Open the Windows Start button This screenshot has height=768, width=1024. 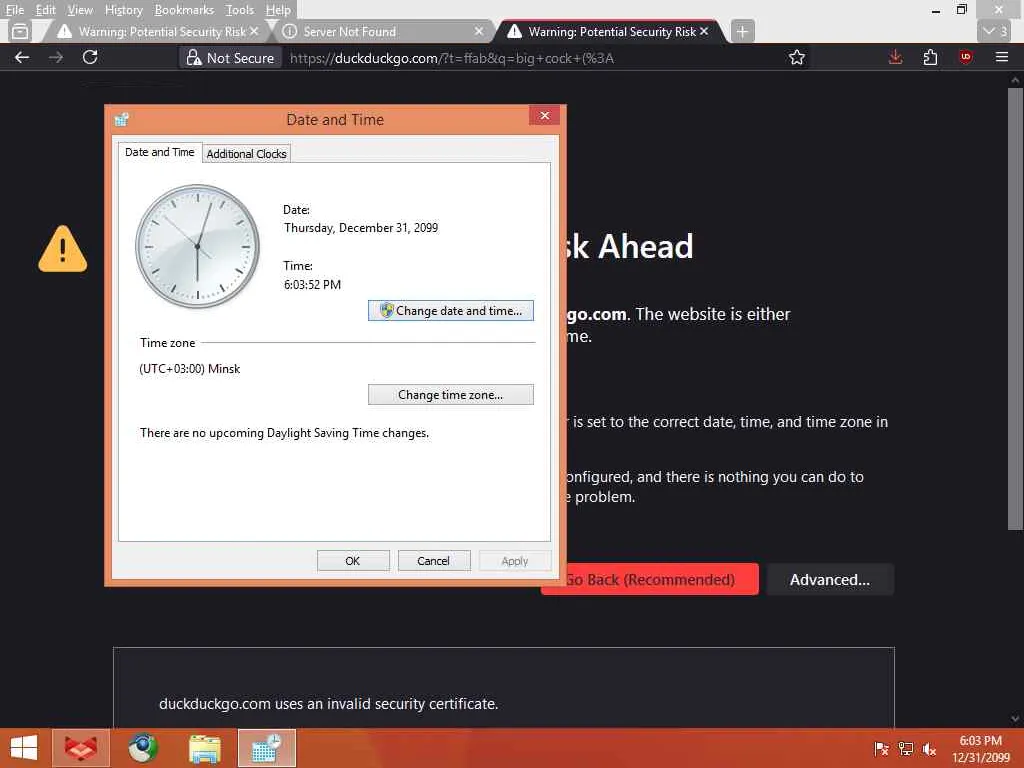pyautogui.click(x=24, y=748)
